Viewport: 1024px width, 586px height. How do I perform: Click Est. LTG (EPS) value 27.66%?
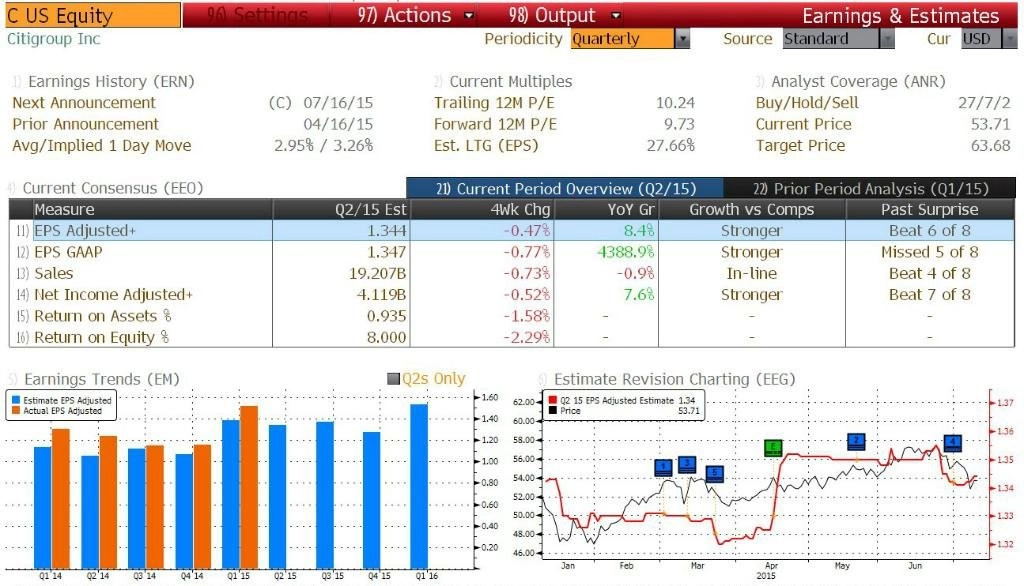pyautogui.click(x=671, y=146)
